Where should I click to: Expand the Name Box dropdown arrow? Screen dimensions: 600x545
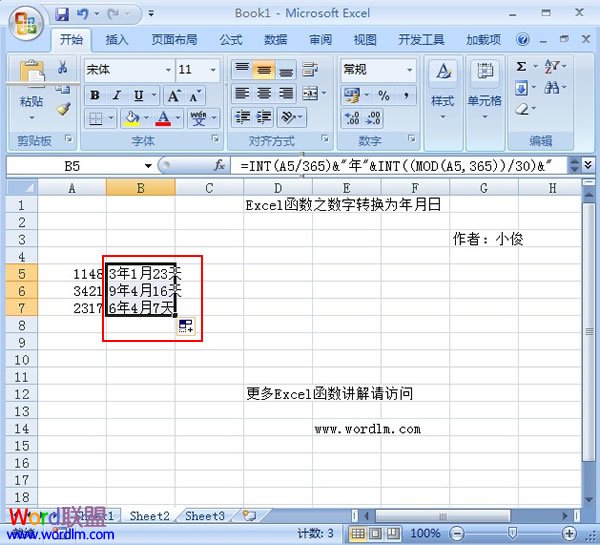(148, 166)
